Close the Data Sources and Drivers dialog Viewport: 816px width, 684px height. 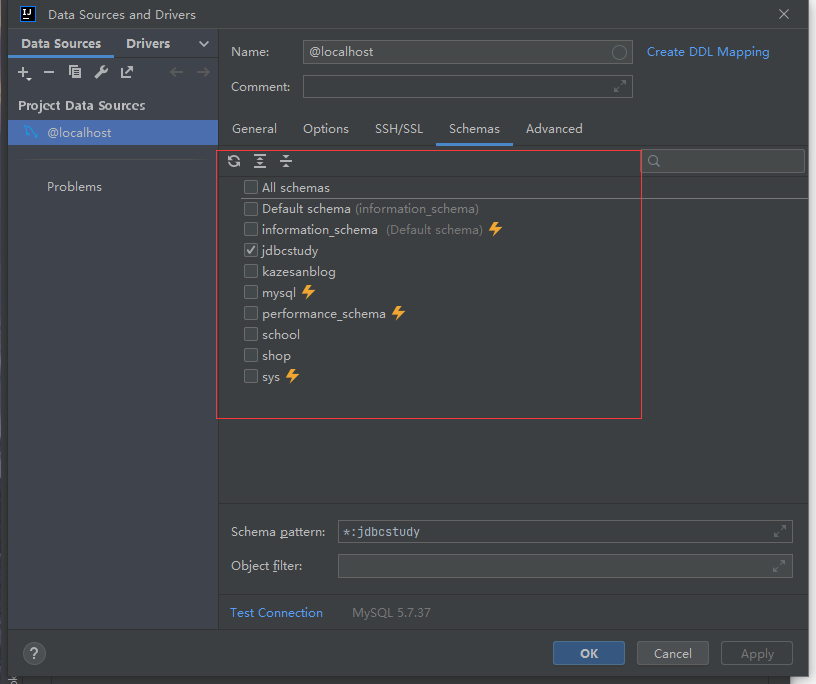click(784, 14)
